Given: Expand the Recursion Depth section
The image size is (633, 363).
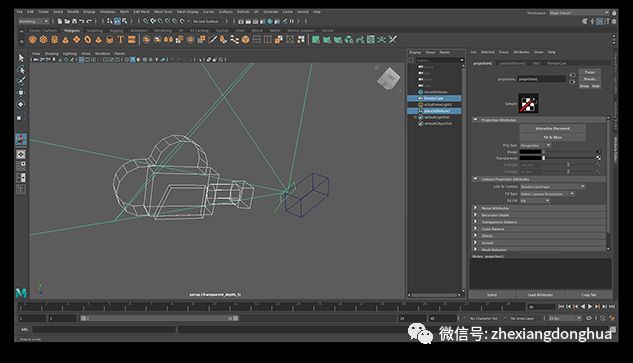Looking at the screenshot, I should pos(476,215).
